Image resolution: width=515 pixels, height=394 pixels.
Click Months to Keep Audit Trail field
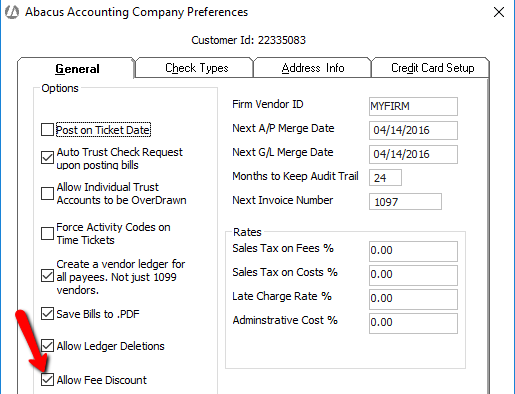pyautogui.click(x=385, y=178)
